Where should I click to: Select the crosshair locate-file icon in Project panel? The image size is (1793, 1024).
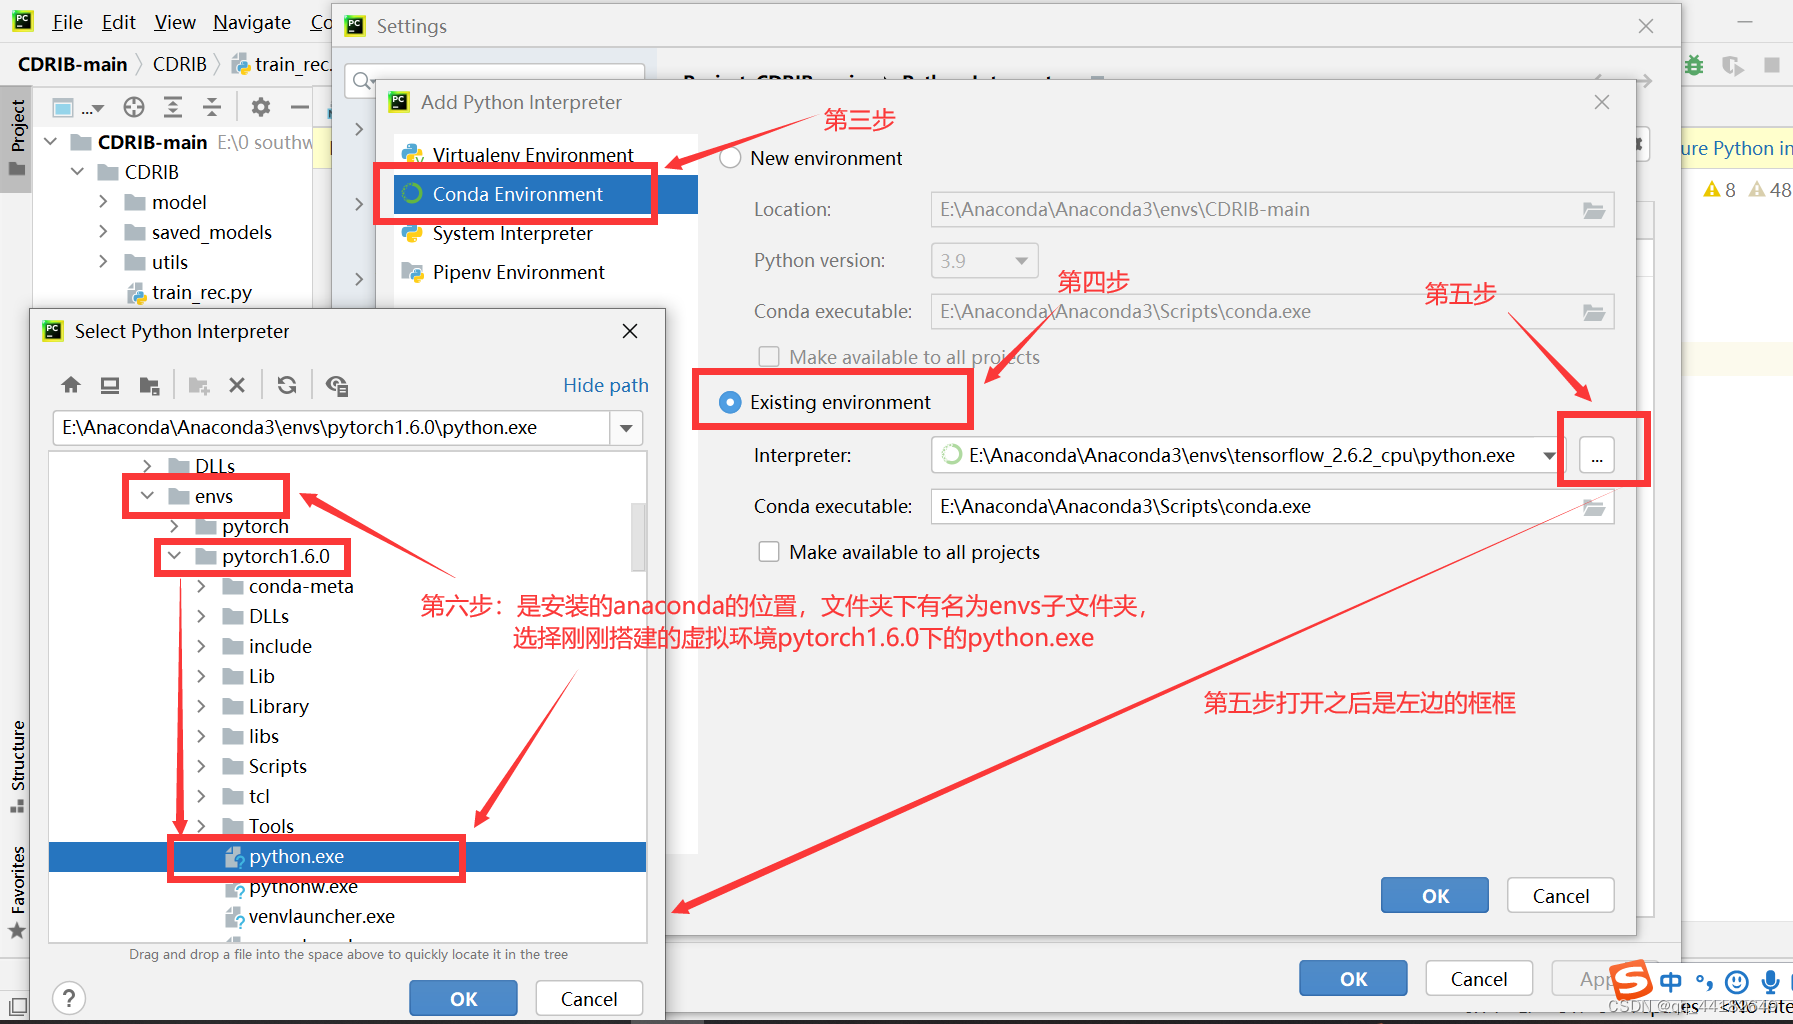pos(133,107)
